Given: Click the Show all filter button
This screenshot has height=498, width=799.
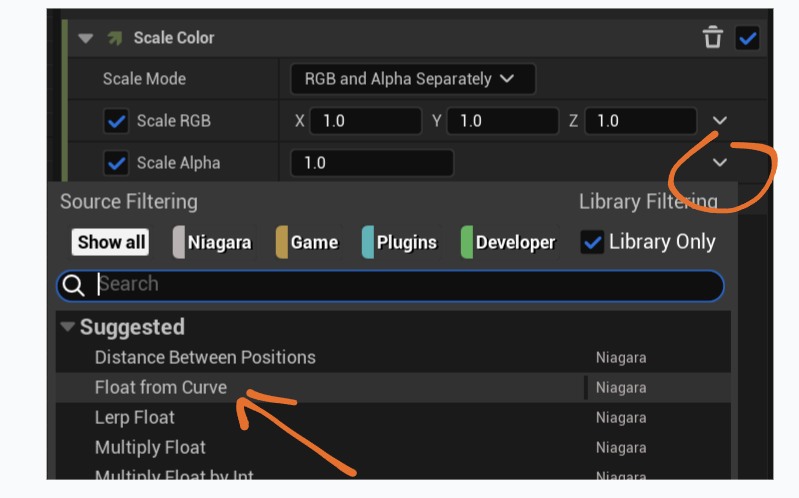Looking at the screenshot, I should pos(111,242).
